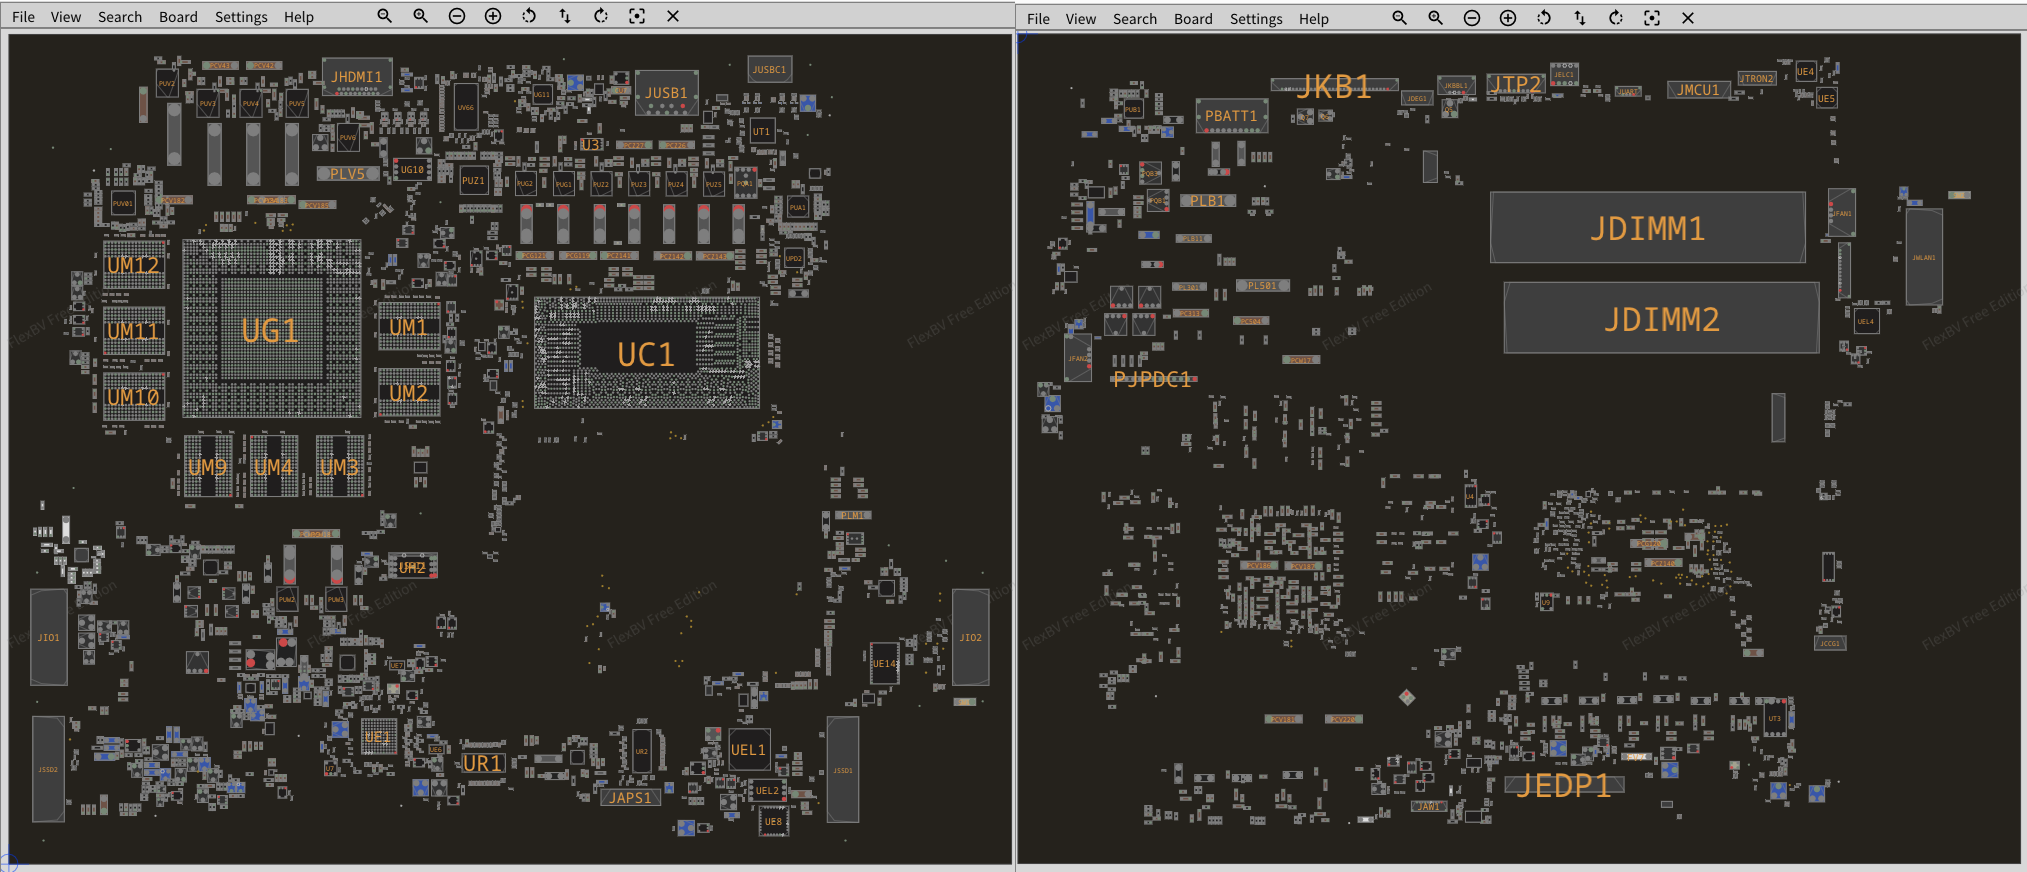
Task: Flip the board in left window toolbar
Action: pyautogui.click(x=565, y=16)
